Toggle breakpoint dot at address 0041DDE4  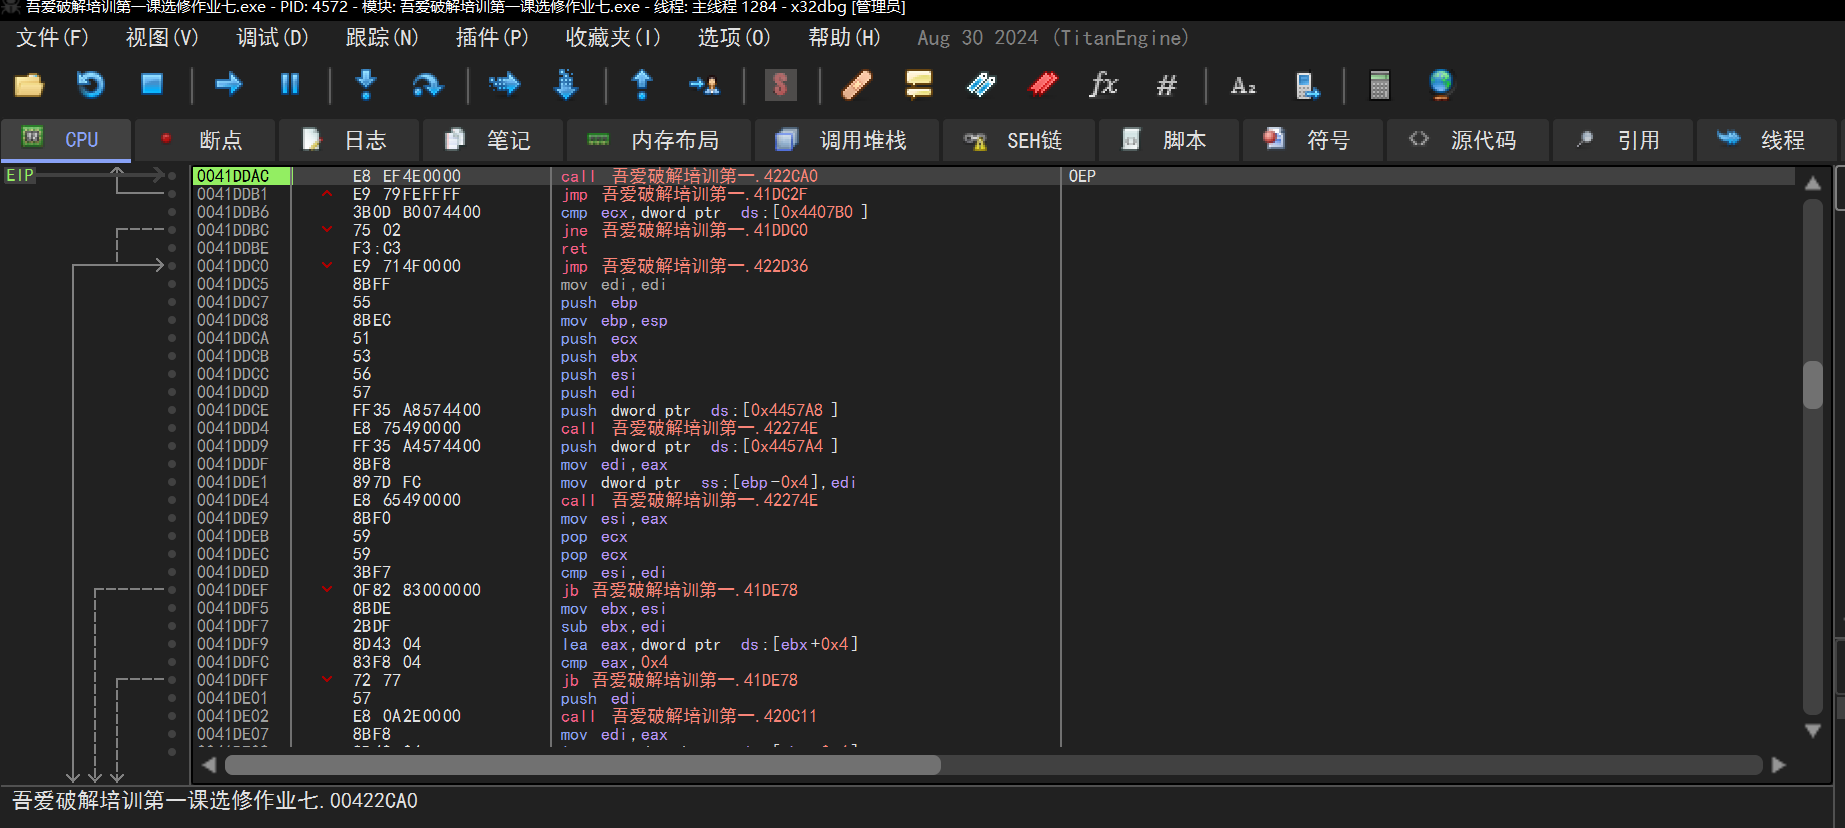coord(172,500)
